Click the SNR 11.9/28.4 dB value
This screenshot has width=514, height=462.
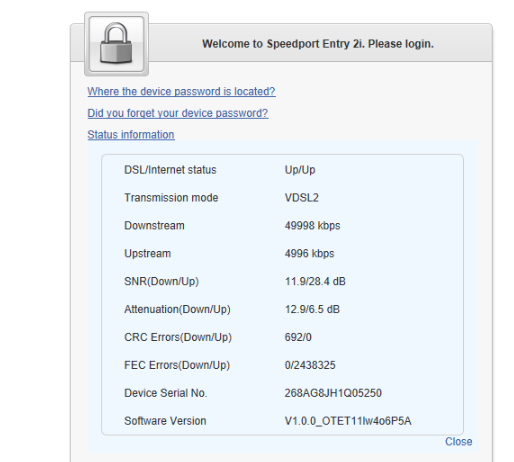pos(315,281)
